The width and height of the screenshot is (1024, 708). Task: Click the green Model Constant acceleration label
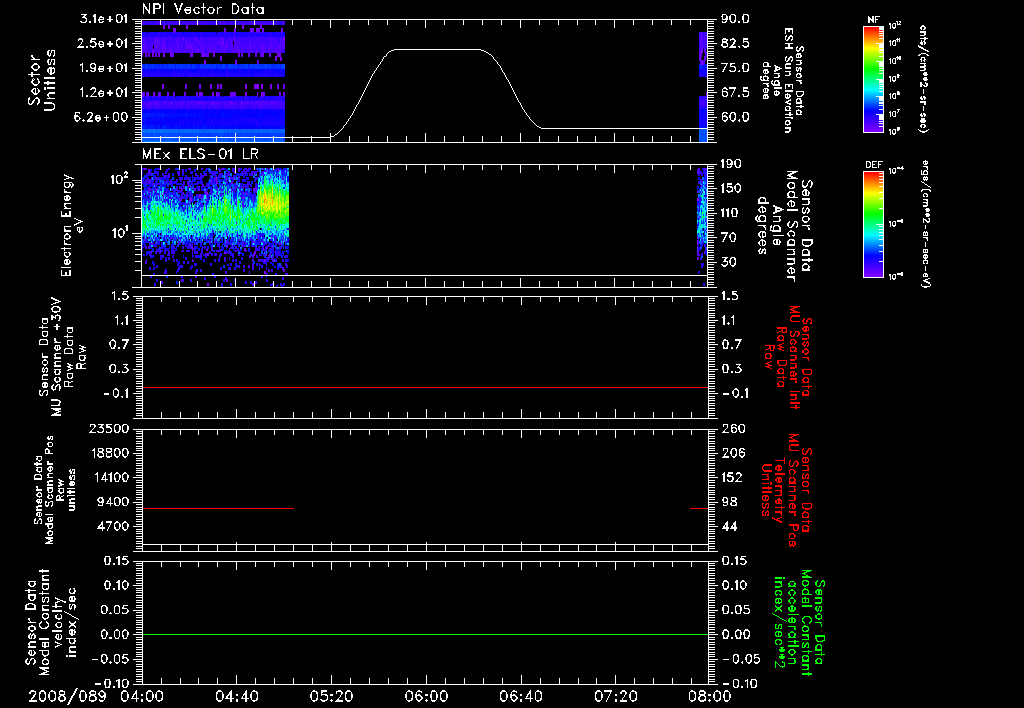[x=799, y=622]
